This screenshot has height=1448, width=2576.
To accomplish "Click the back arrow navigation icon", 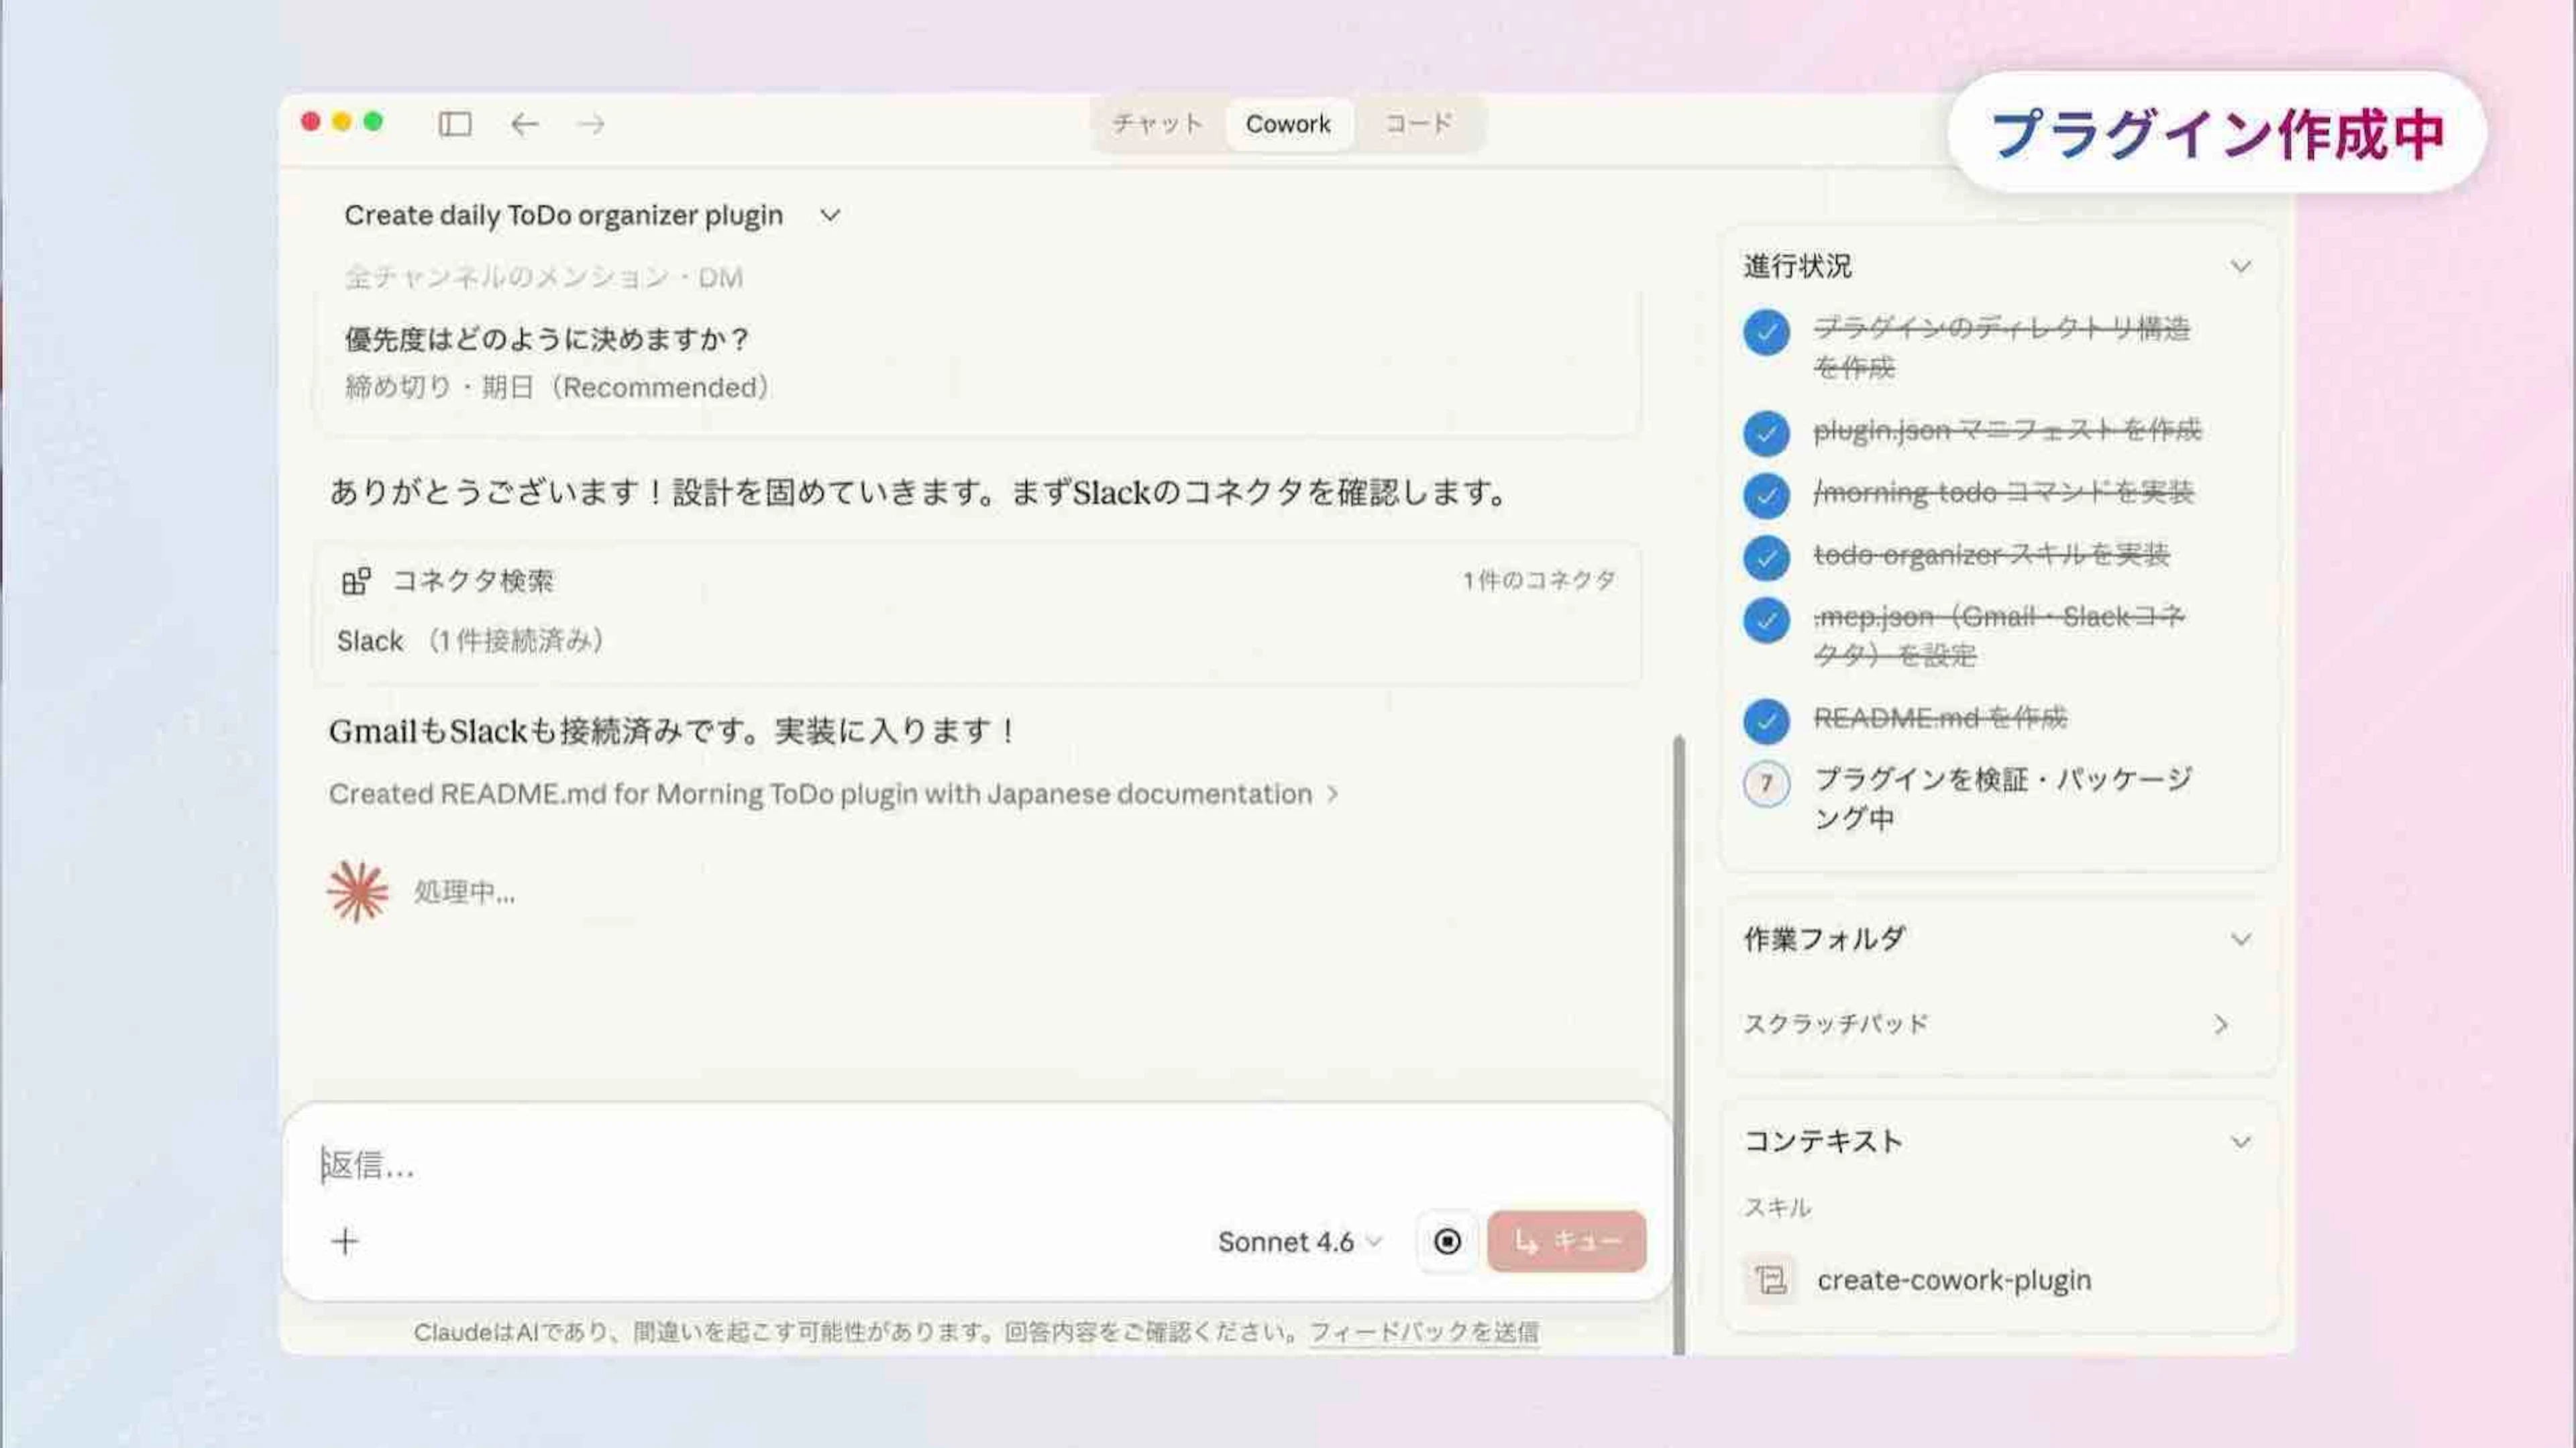I will pos(524,124).
